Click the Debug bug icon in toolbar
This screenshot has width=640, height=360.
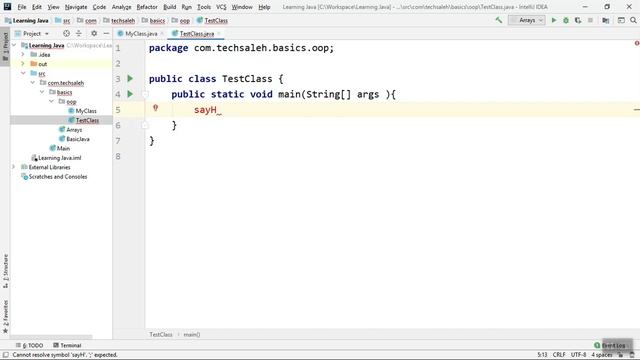[x=566, y=20]
